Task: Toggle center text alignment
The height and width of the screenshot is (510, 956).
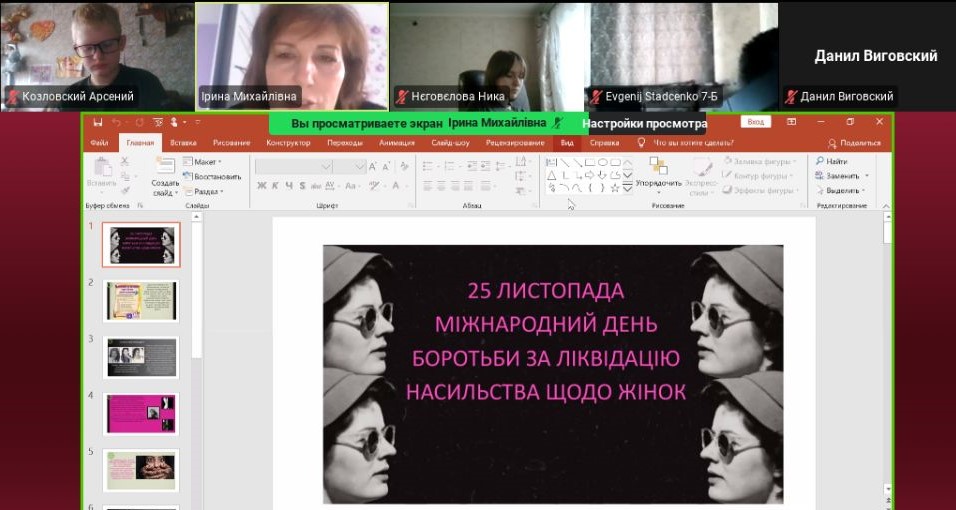Action: coord(441,186)
